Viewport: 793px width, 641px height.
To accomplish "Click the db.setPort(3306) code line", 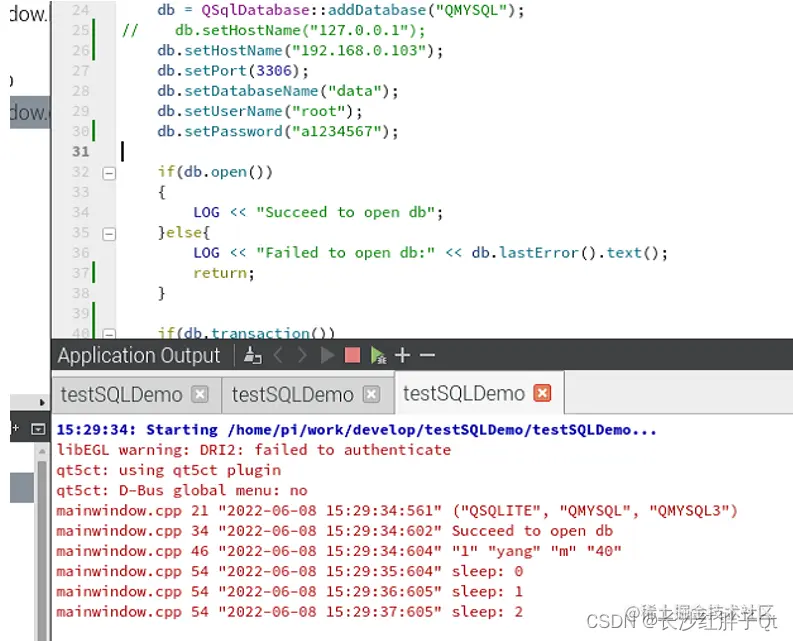I will pos(233,71).
